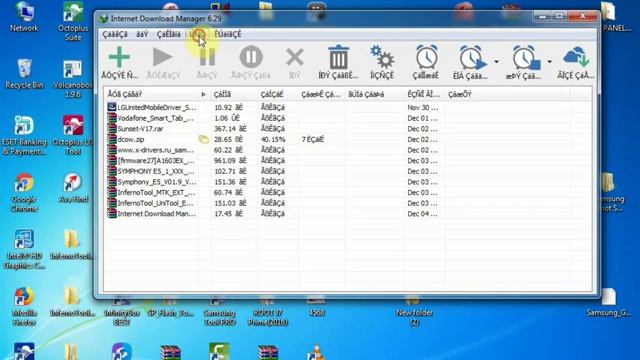Screen dimensions: 640x360
Task: Select the InfernoTool_MTK_EXT_... download row
Action: 347,192
